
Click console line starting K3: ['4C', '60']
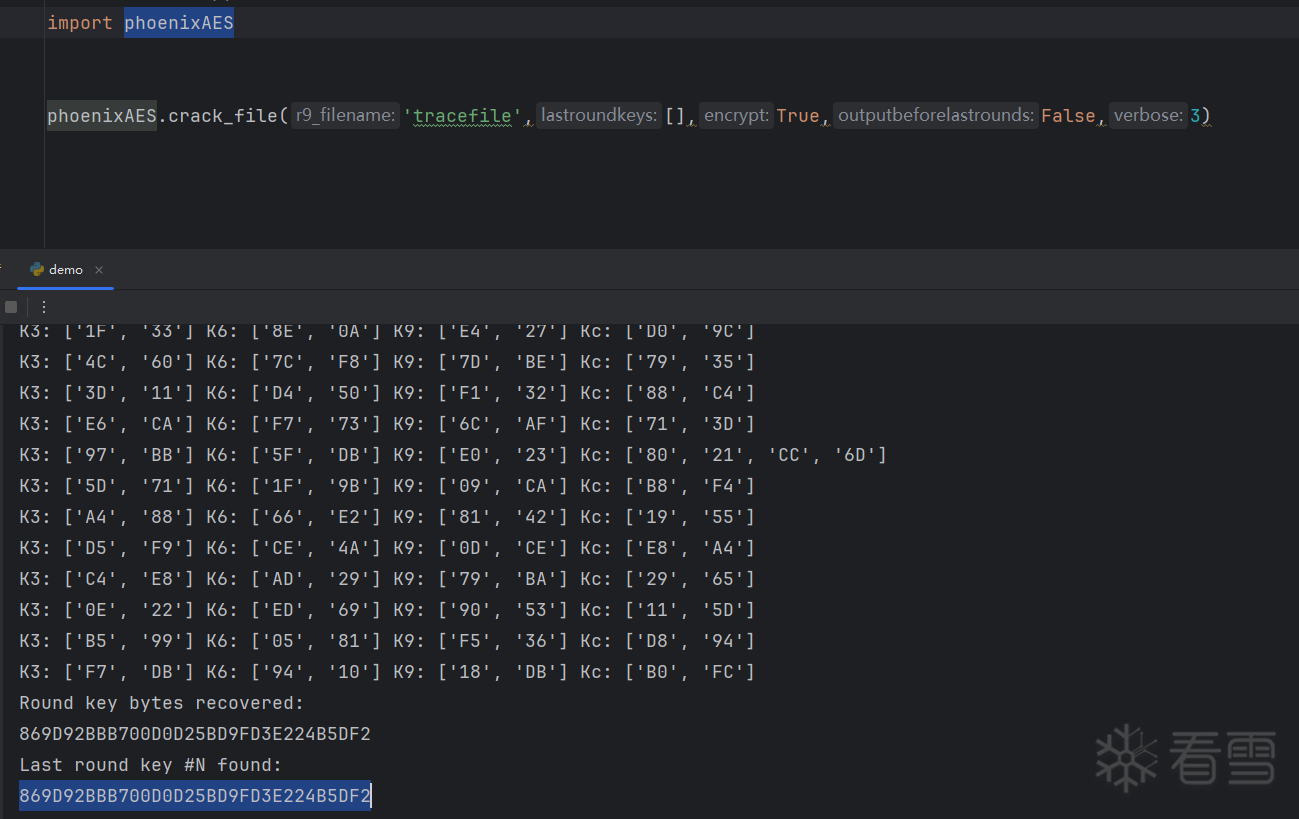click(387, 361)
